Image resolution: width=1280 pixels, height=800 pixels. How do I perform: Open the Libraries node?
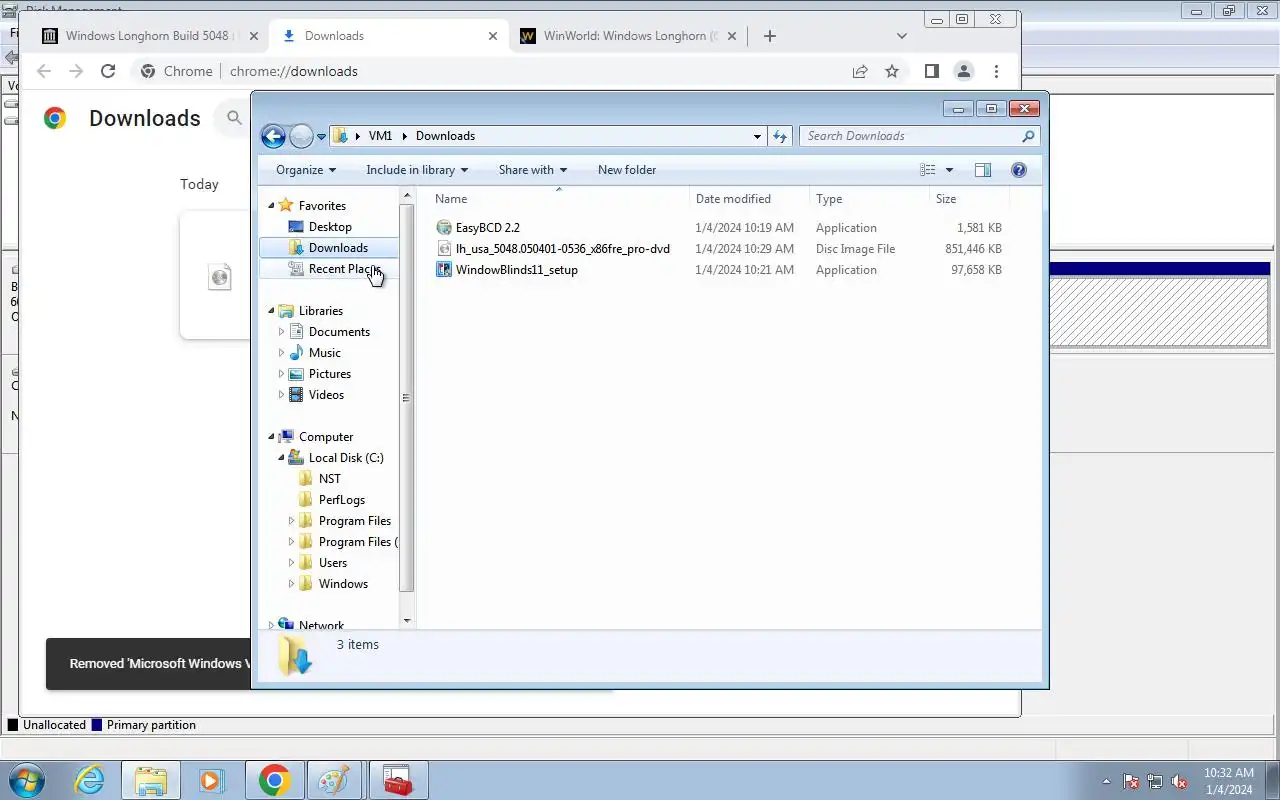tap(321, 311)
